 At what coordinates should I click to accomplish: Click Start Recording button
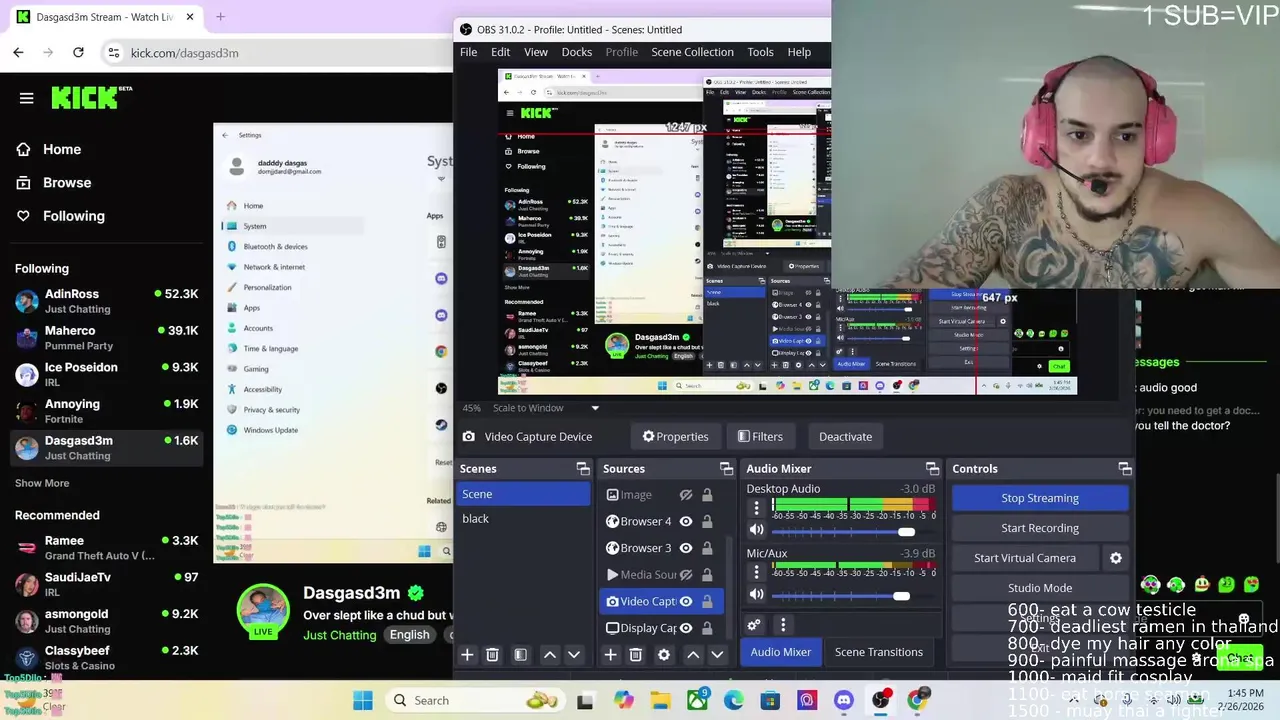tap(1040, 528)
